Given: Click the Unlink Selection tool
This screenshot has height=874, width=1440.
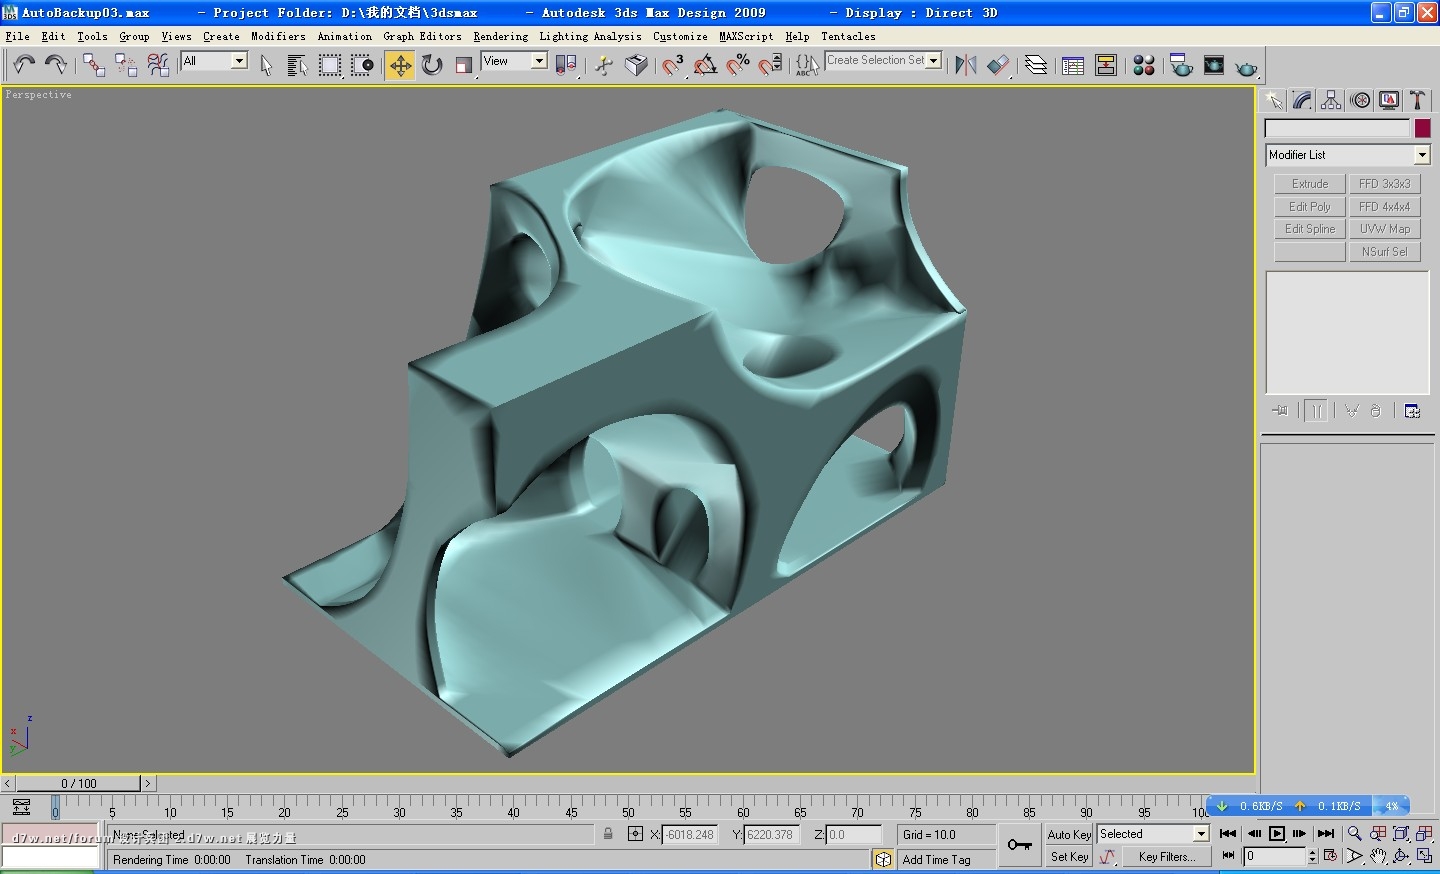Looking at the screenshot, I should tap(126, 65).
